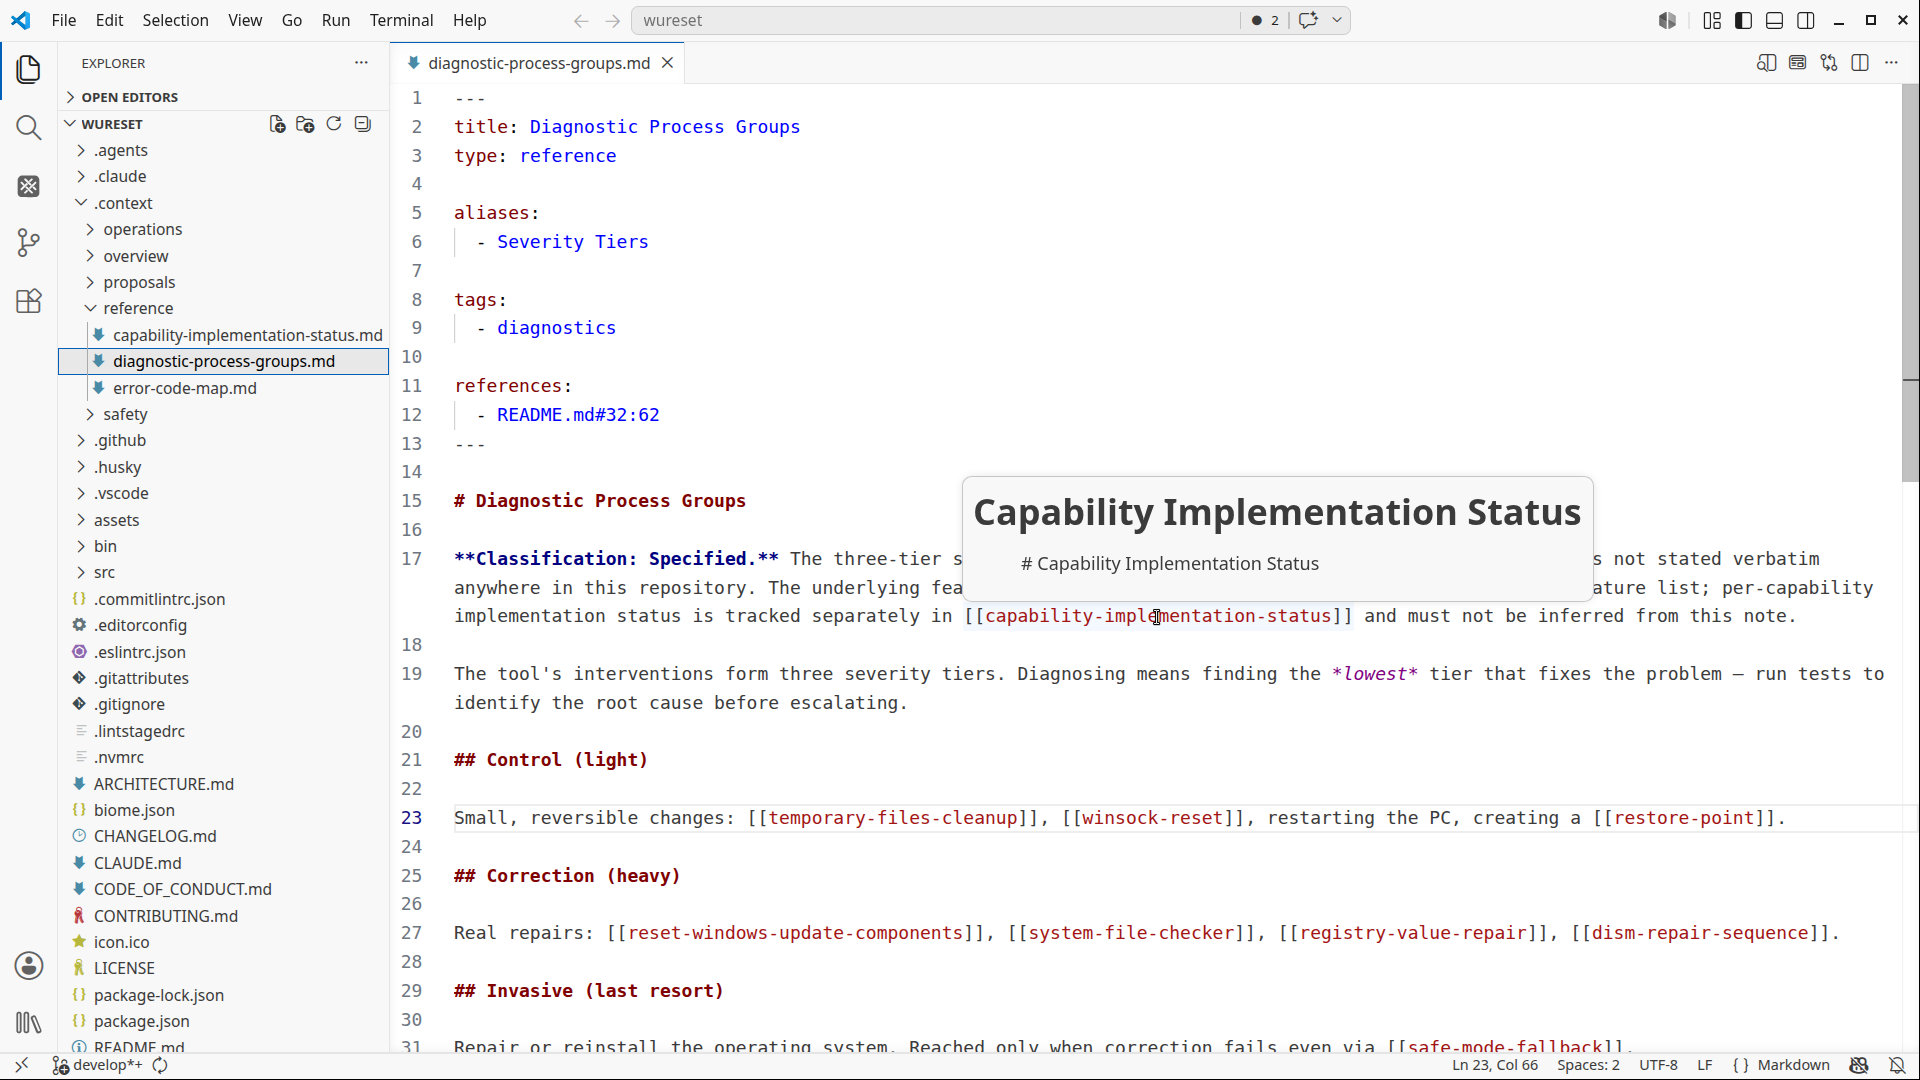The image size is (1920, 1080).
Task: Open the markdown preview to the side
Action: pos(1766,63)
